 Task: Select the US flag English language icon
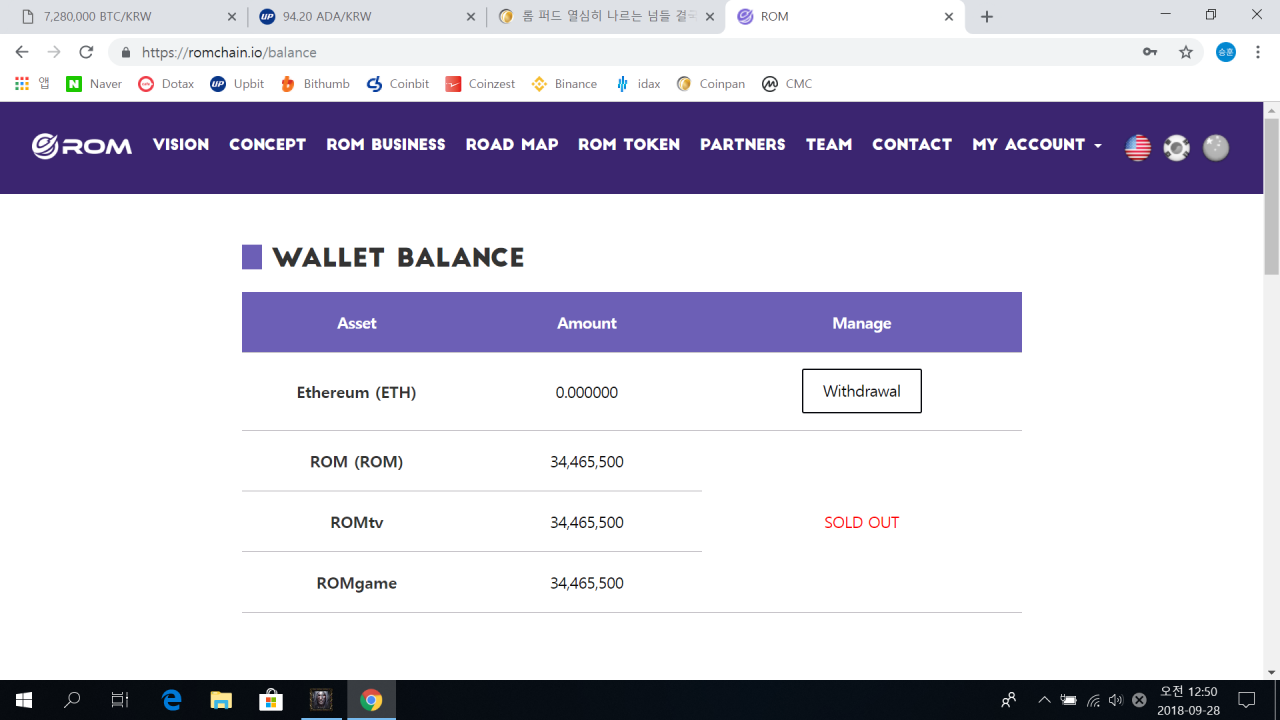[1137, 147]
